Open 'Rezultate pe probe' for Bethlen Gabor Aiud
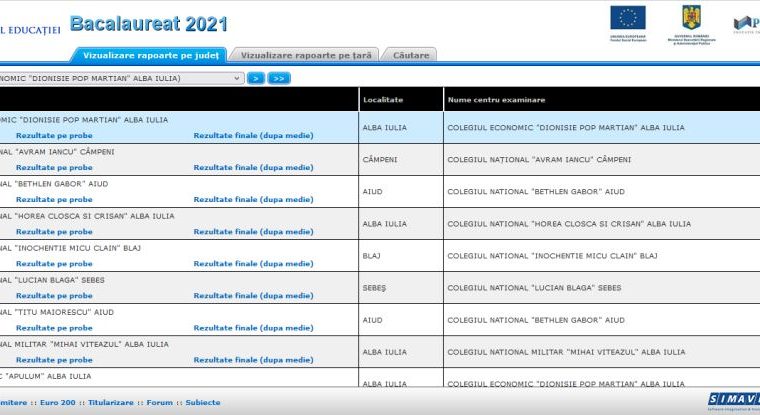The image size is (760, 415). click(x=54, y=200)
